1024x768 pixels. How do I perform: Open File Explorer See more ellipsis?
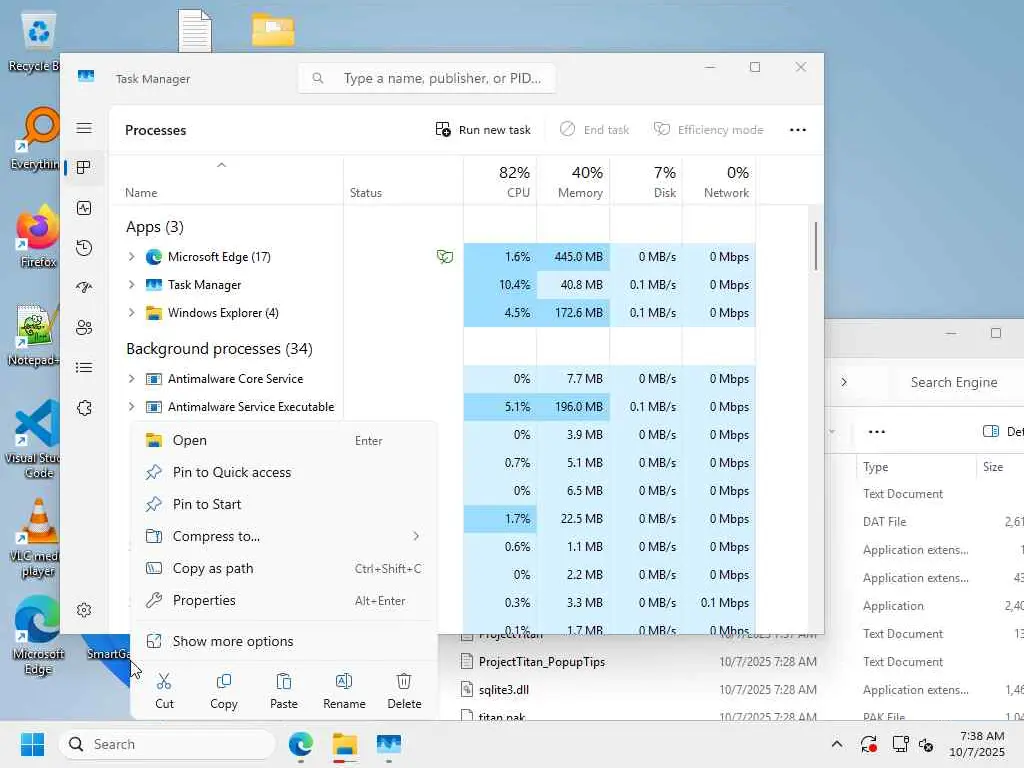coord(876,432)
